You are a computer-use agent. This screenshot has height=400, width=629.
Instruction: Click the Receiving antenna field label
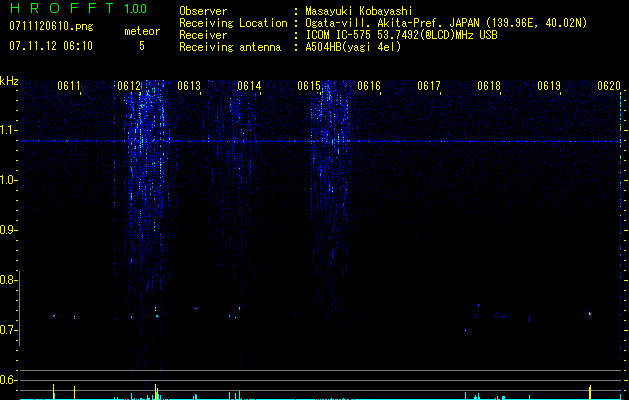pyautogui.click(x=230, y=47)
